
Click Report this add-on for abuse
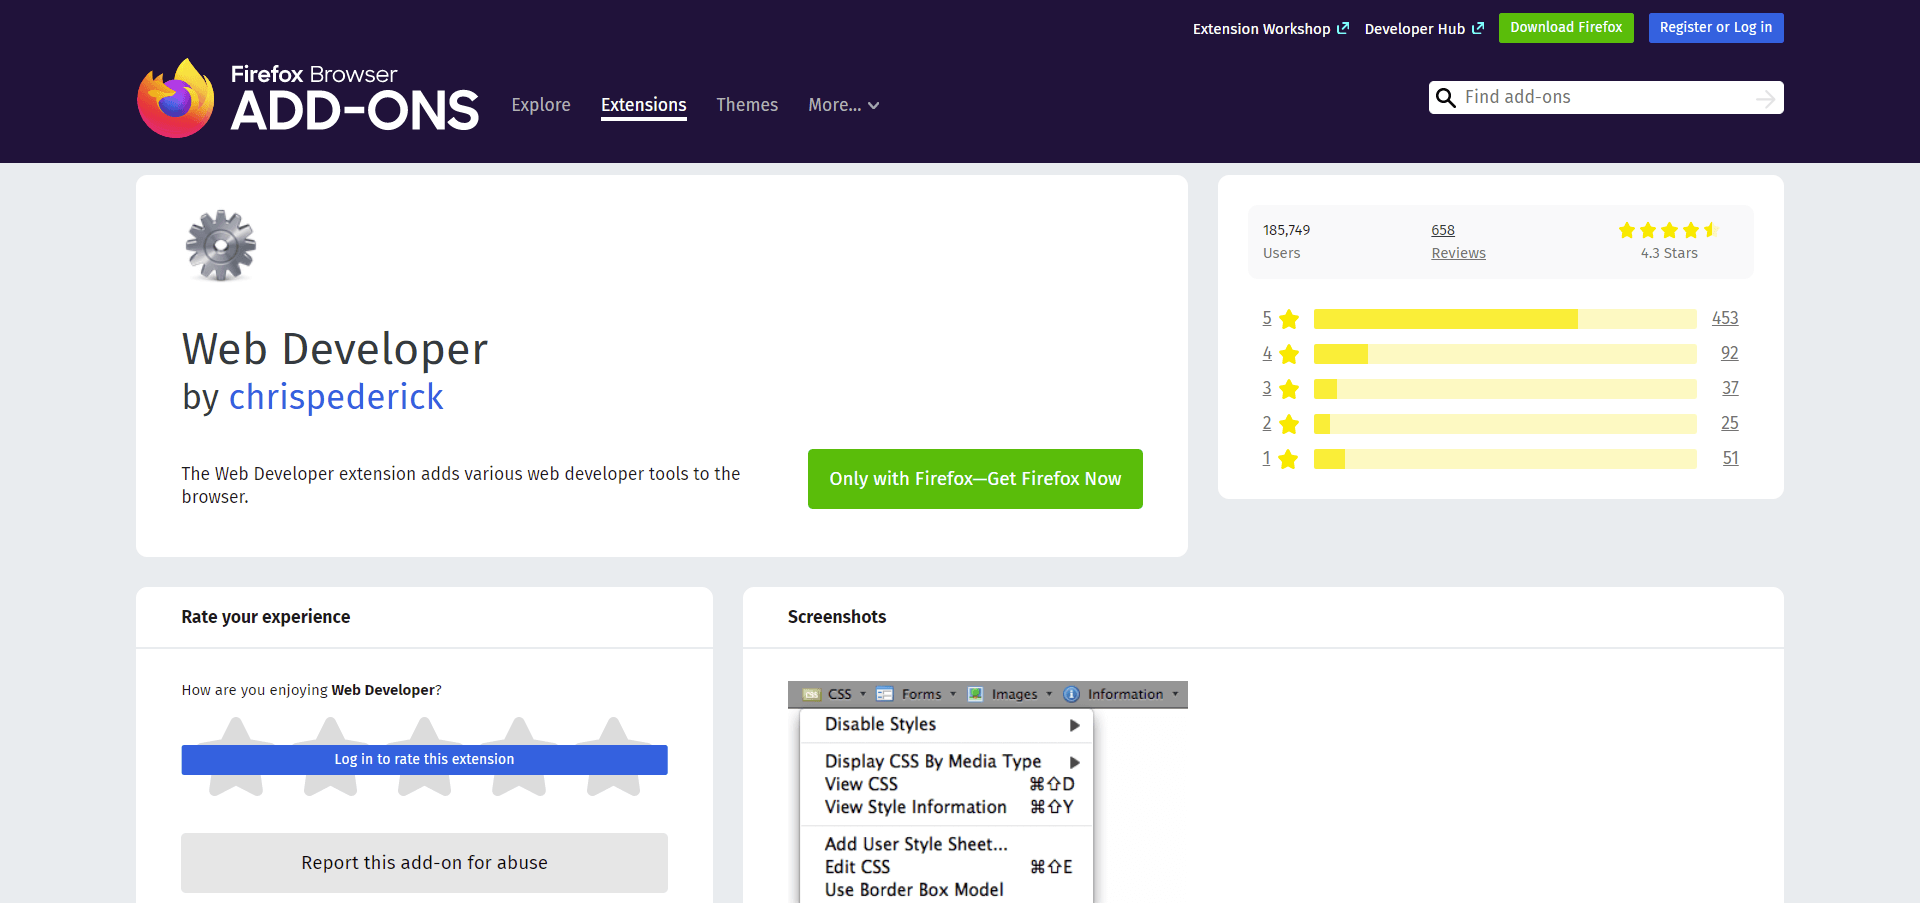point(424,863)
